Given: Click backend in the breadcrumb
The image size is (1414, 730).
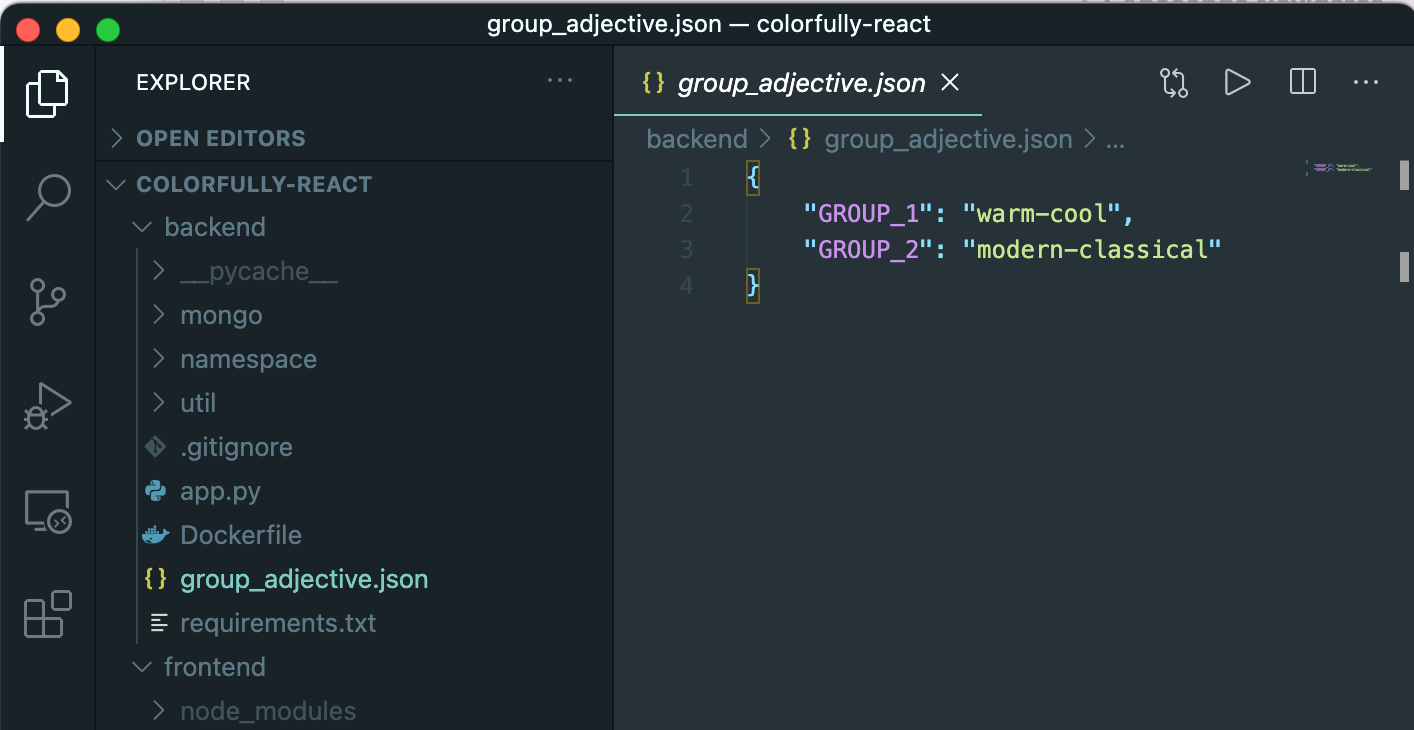Looking at the screenshot, I should pyautogui.click(x=697, y=139).
